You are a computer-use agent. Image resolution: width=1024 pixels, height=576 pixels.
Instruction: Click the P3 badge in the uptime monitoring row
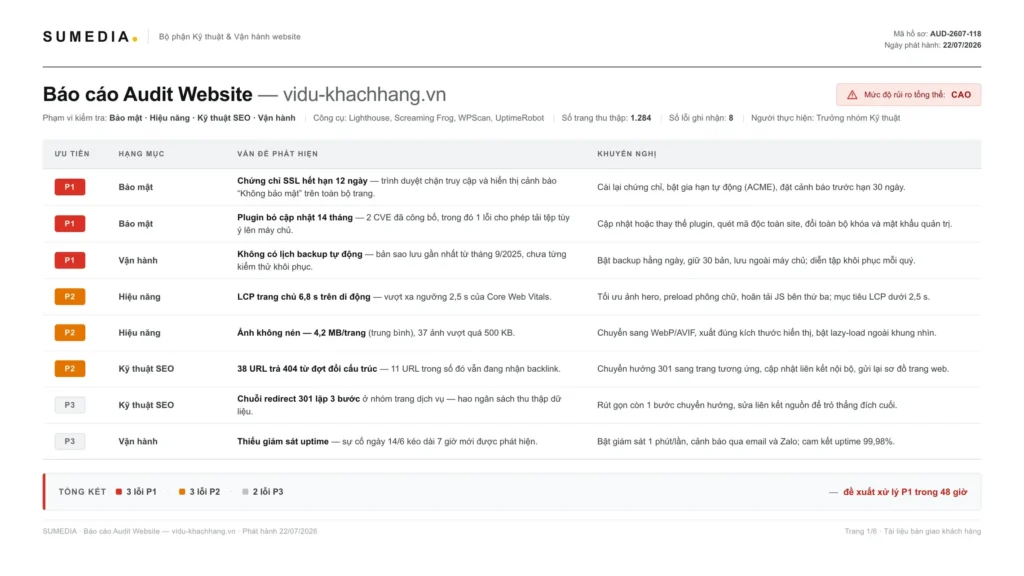tap(70, 441)
